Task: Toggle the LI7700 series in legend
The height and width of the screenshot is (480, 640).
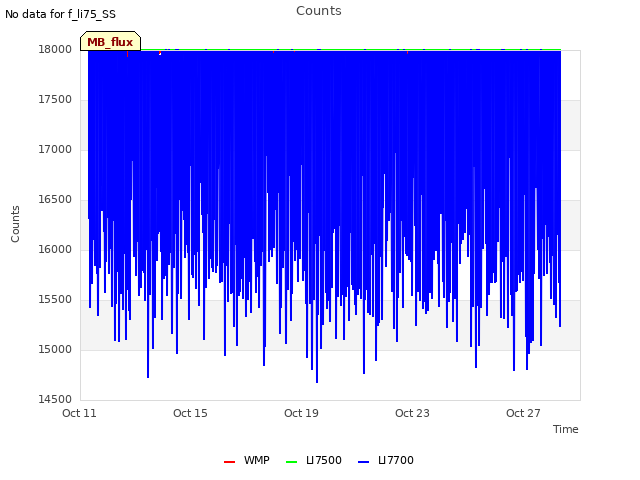Action: (386, 460)
